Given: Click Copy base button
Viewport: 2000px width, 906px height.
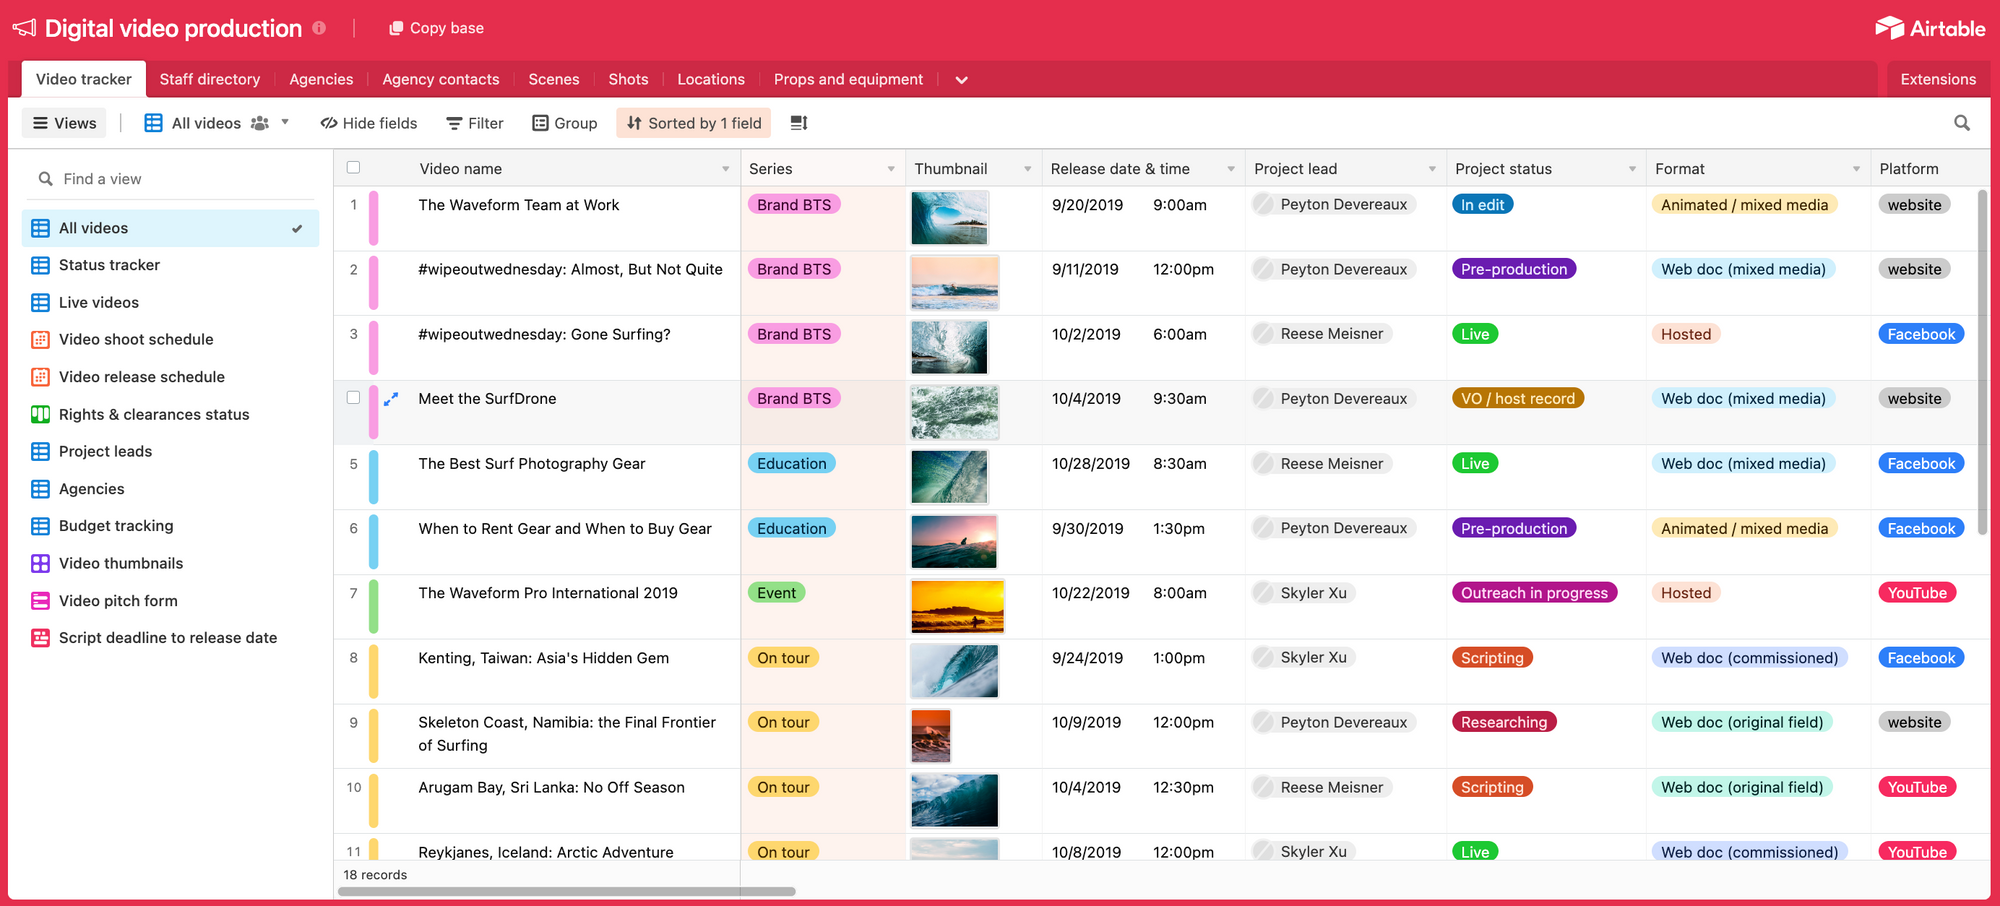Looking at the screenshot, I should click(x=436, y=28).
